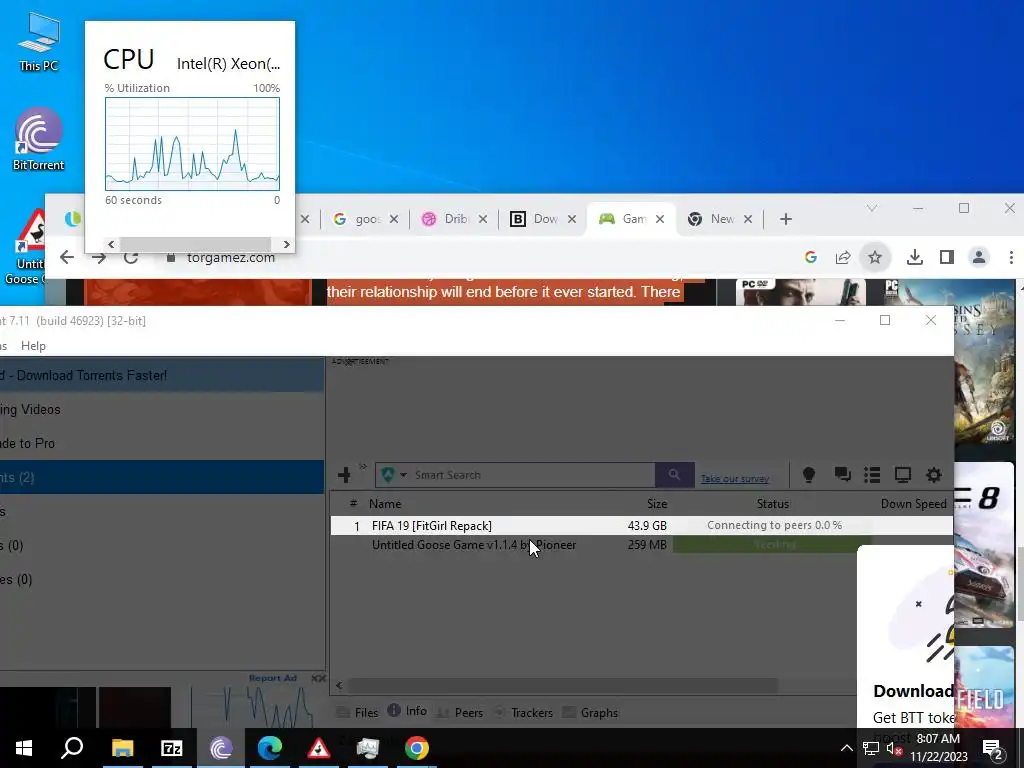Click the purple search button in BitTorrent
Viewport: 1024px width, 768px height.
674,475
